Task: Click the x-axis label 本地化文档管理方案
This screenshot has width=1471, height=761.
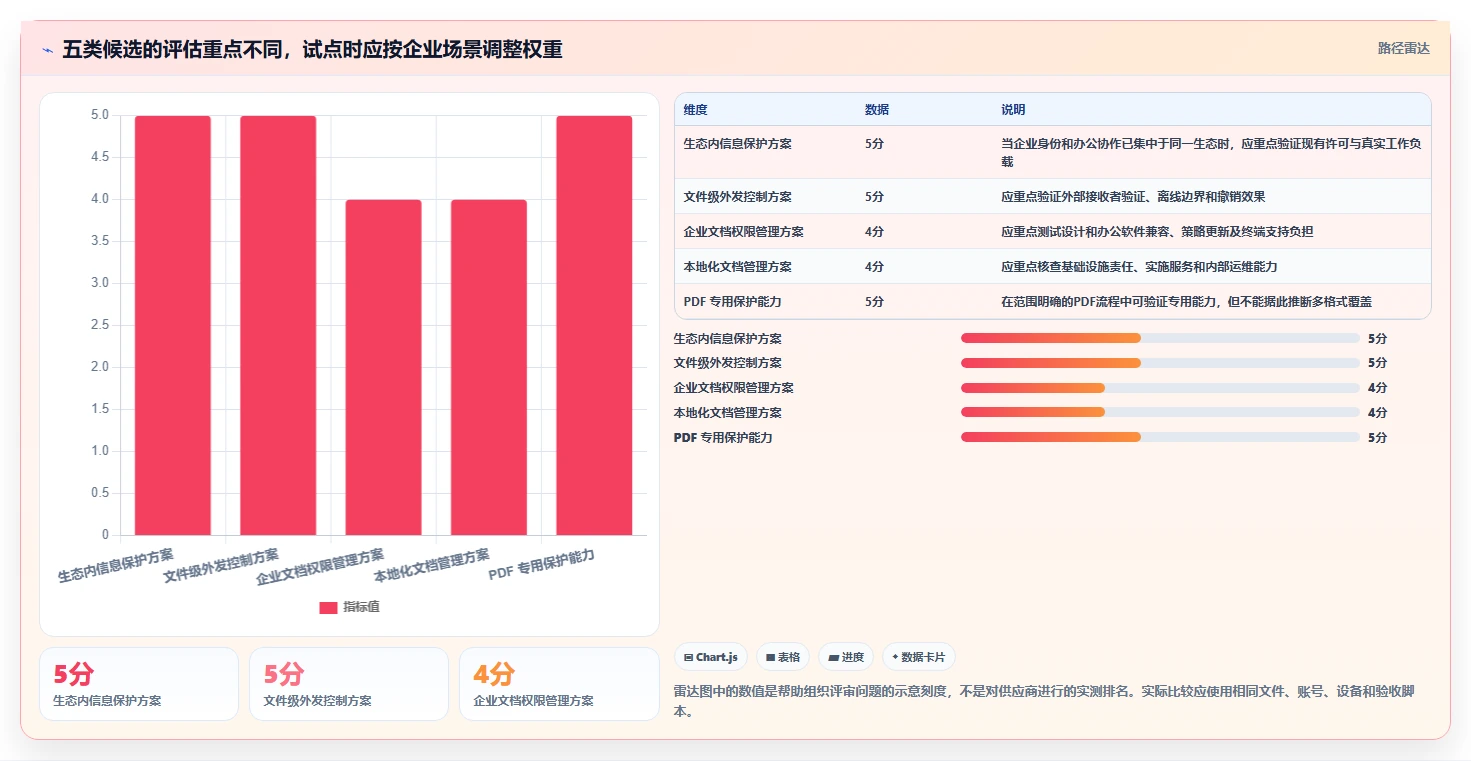Action: coord(432,565)
